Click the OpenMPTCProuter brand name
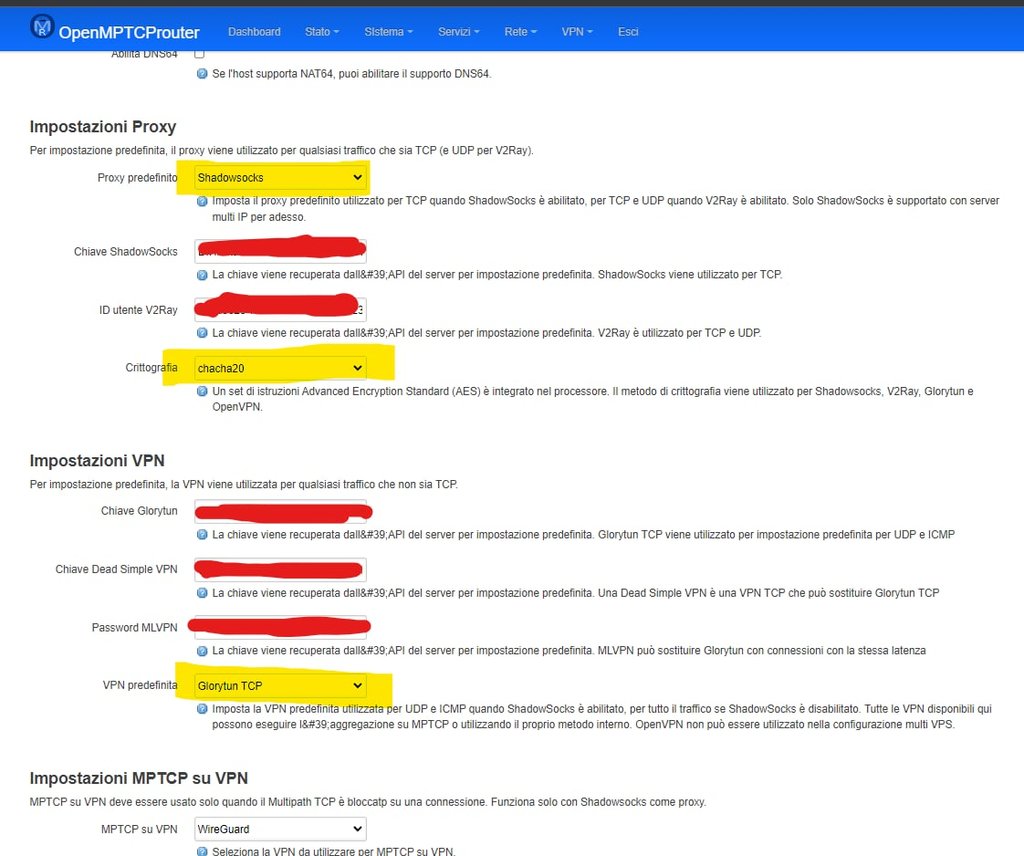The image size is (1024, 856). click(x=129, y=32)
